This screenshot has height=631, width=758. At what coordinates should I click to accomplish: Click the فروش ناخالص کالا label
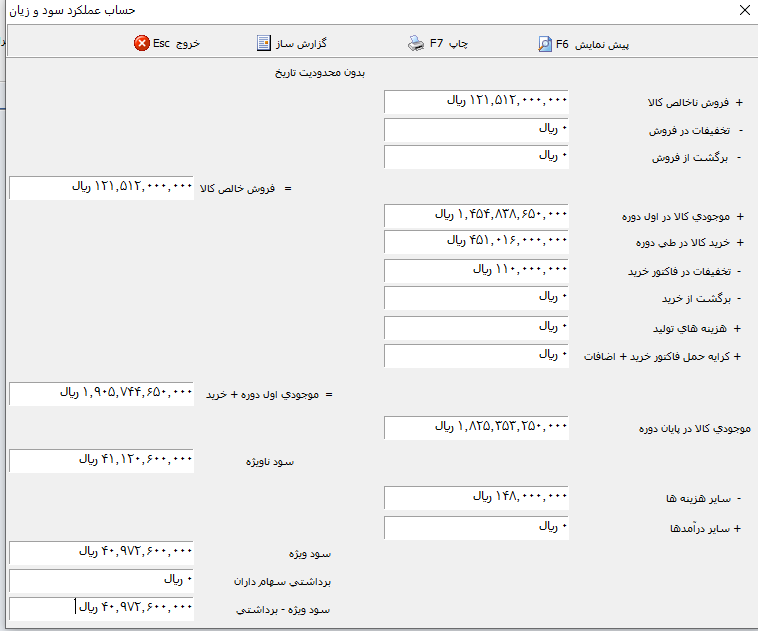click(688, 103)
